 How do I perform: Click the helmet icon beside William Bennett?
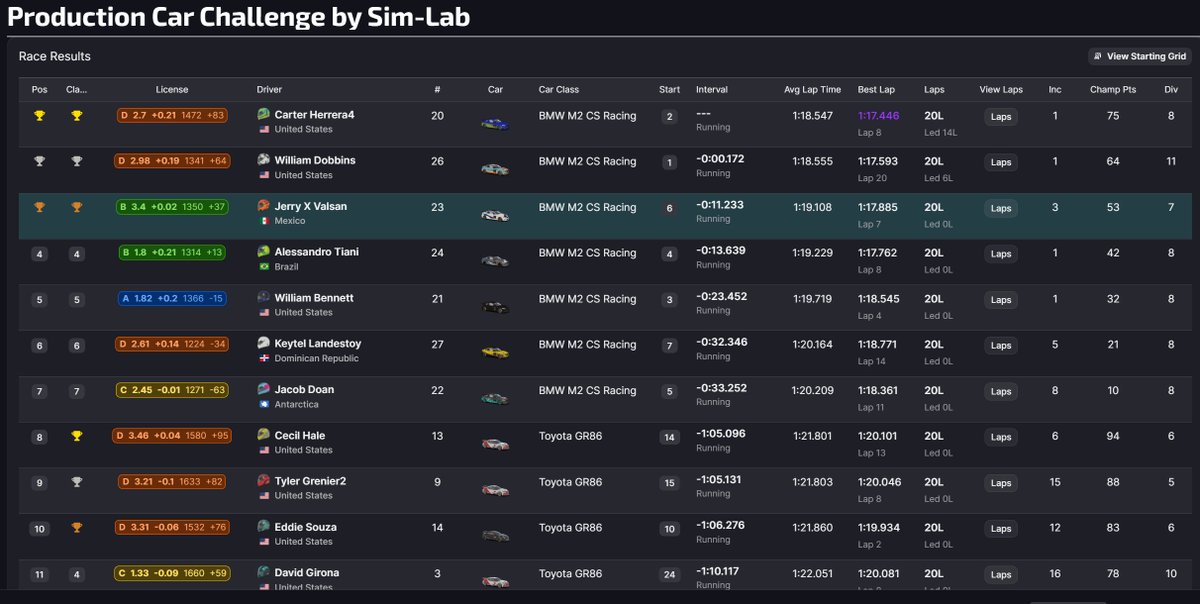(264, 298)
